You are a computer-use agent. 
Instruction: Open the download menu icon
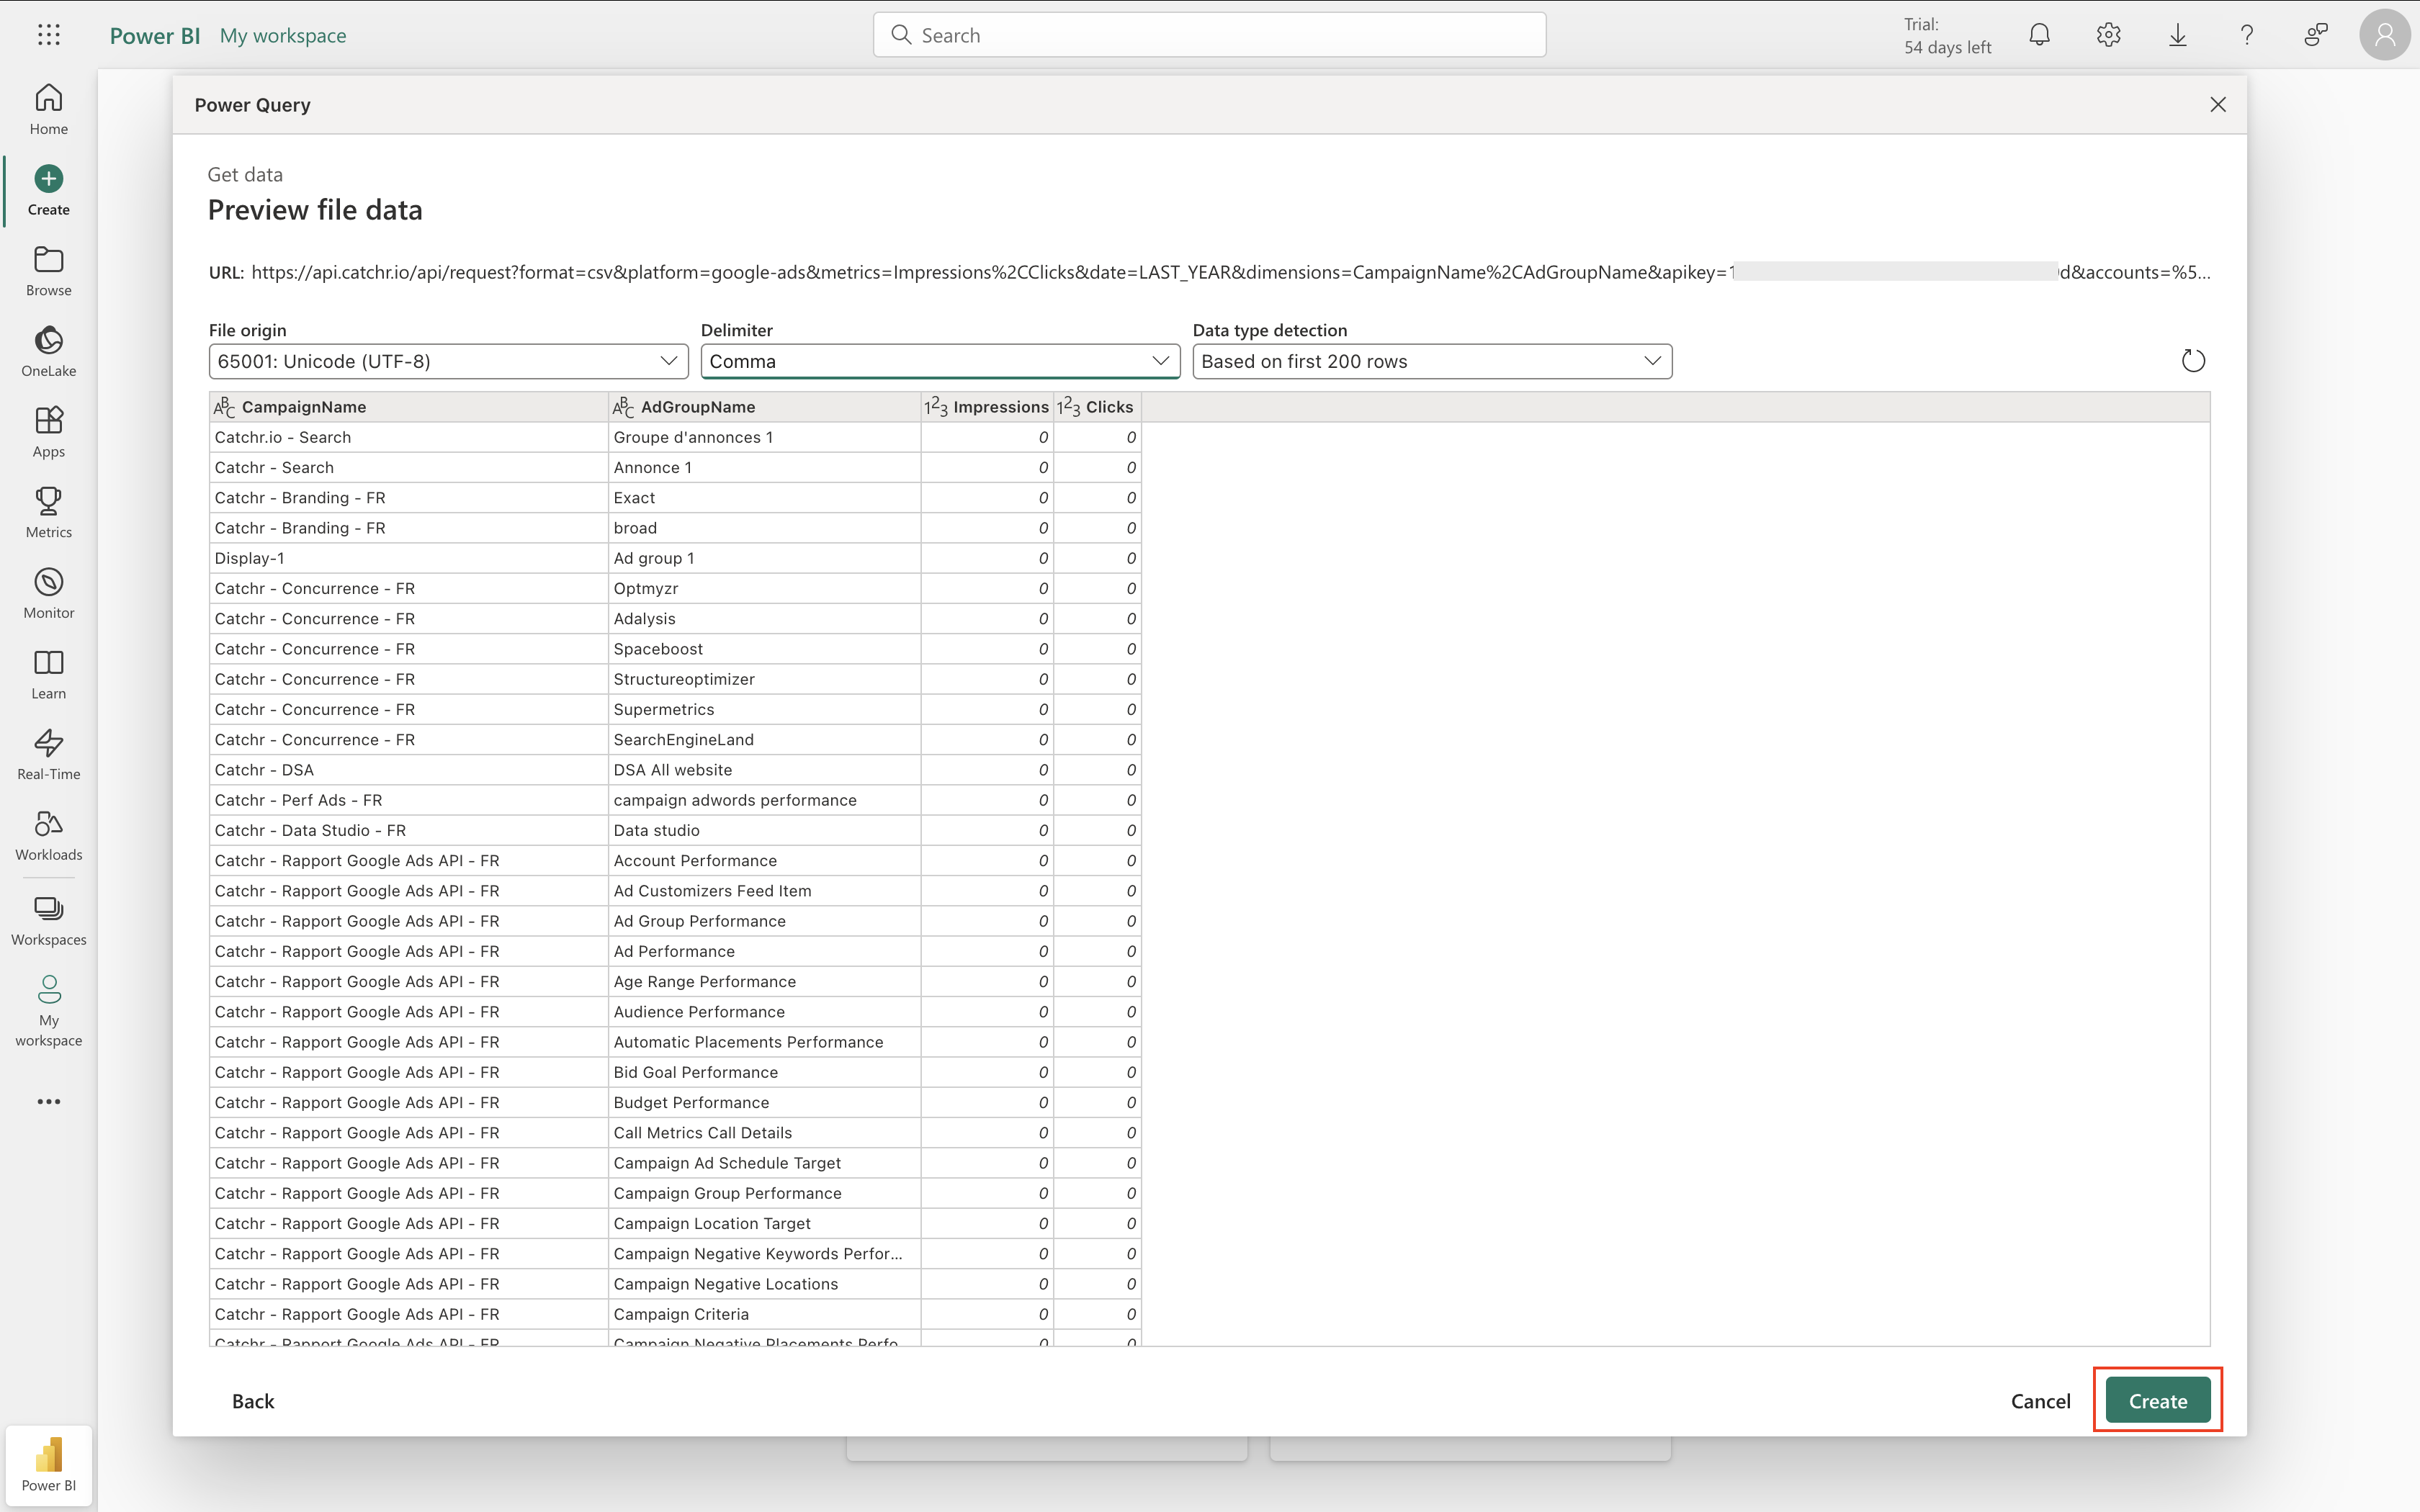[x=2177, y=35]
